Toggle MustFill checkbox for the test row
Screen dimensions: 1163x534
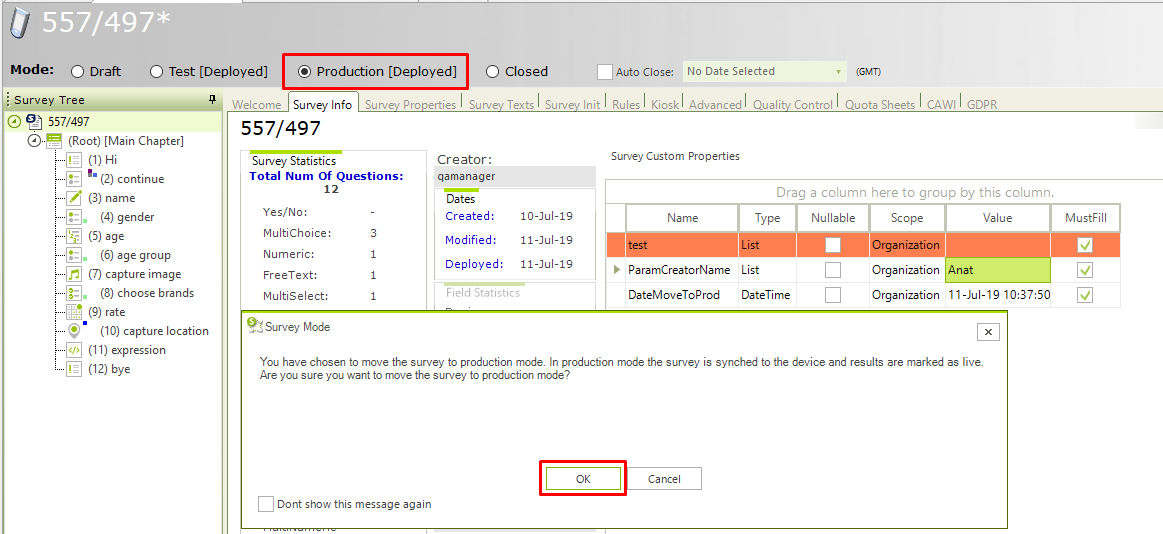[1085, 245]
